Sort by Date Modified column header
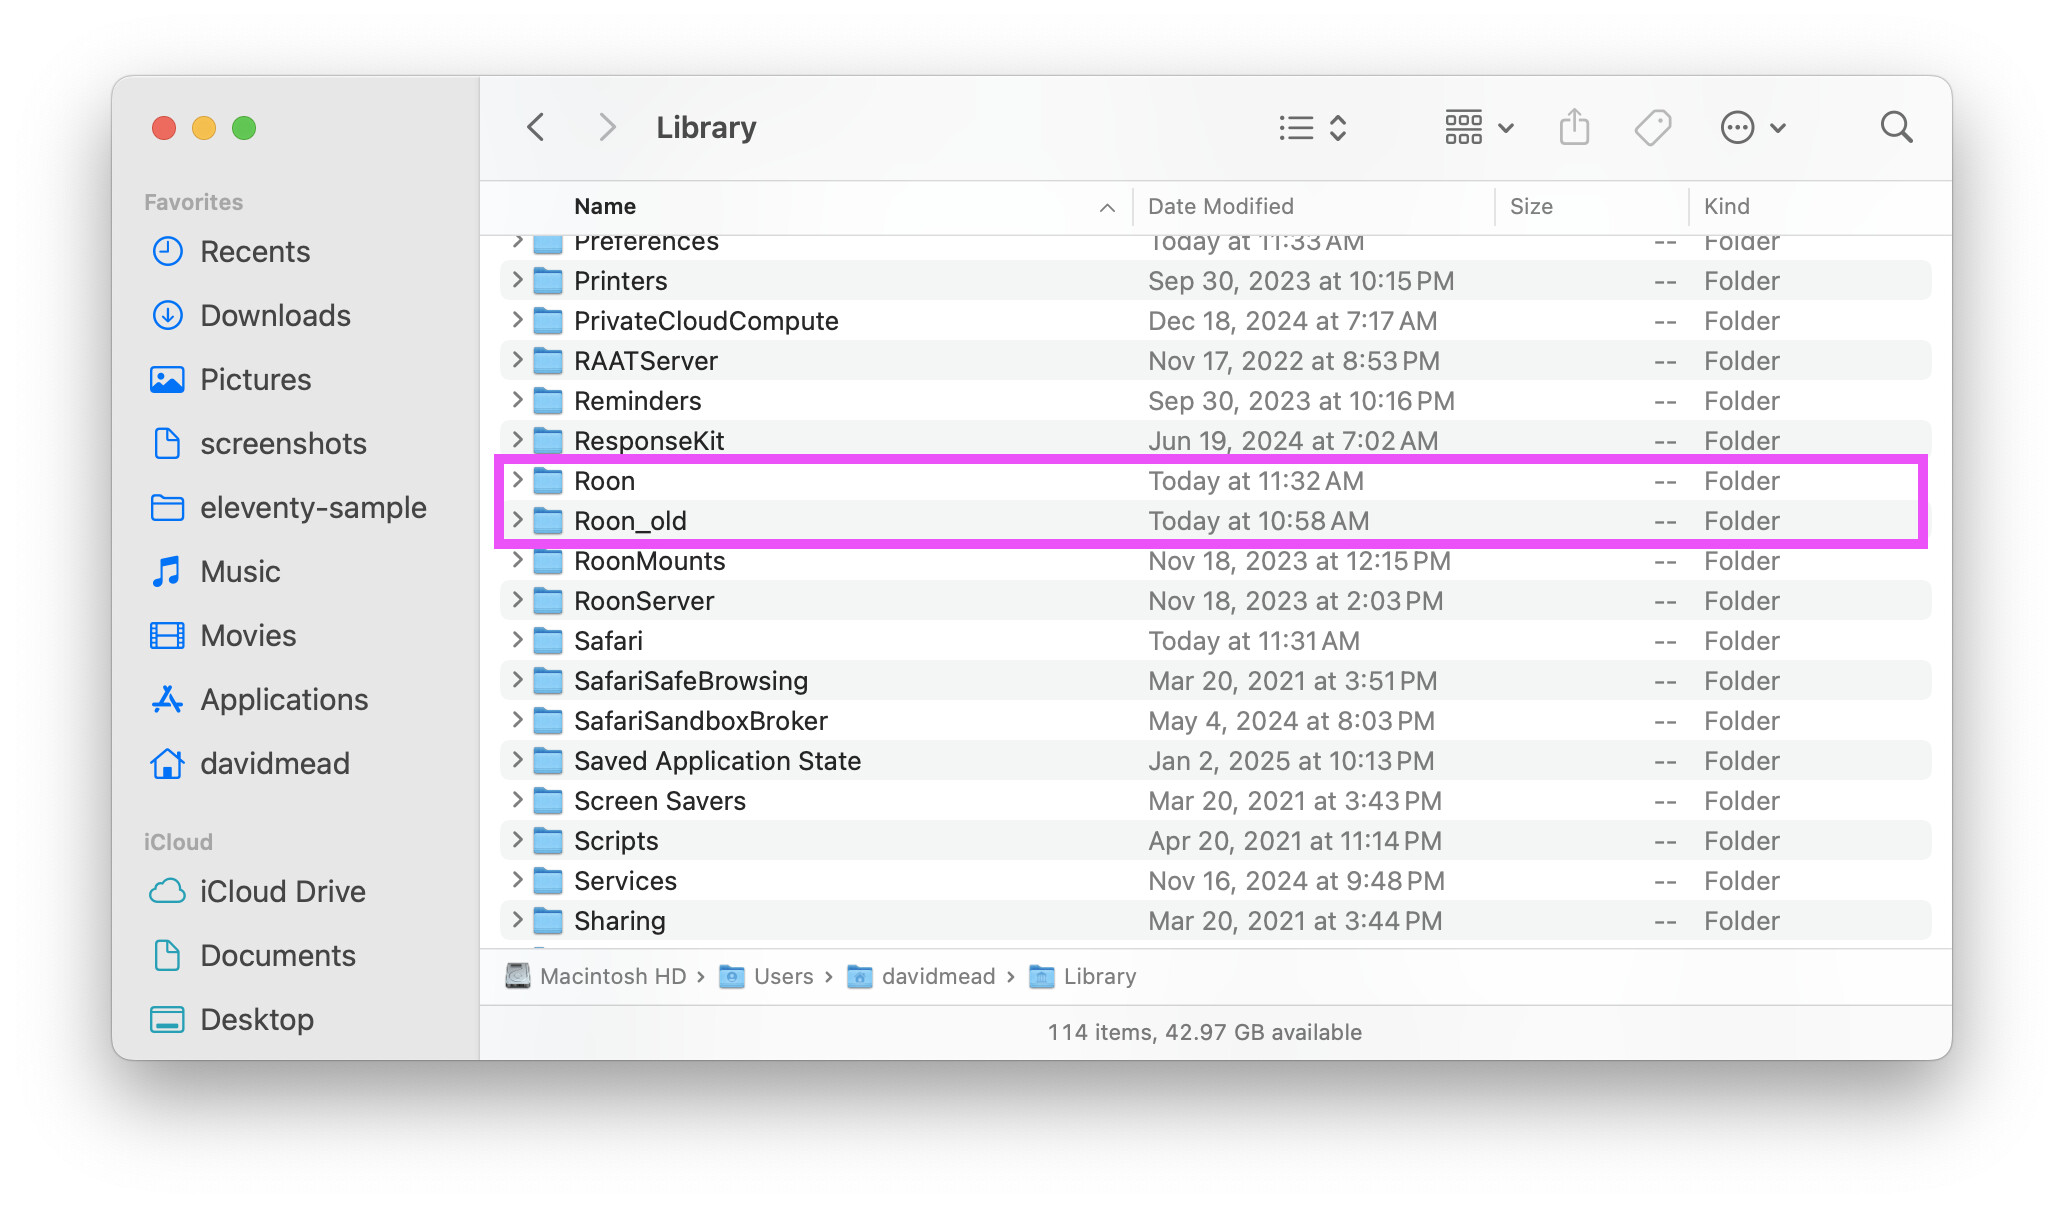This screenshot has height=1208, width=2064. pyautogui.click(x=1220, y=206)
